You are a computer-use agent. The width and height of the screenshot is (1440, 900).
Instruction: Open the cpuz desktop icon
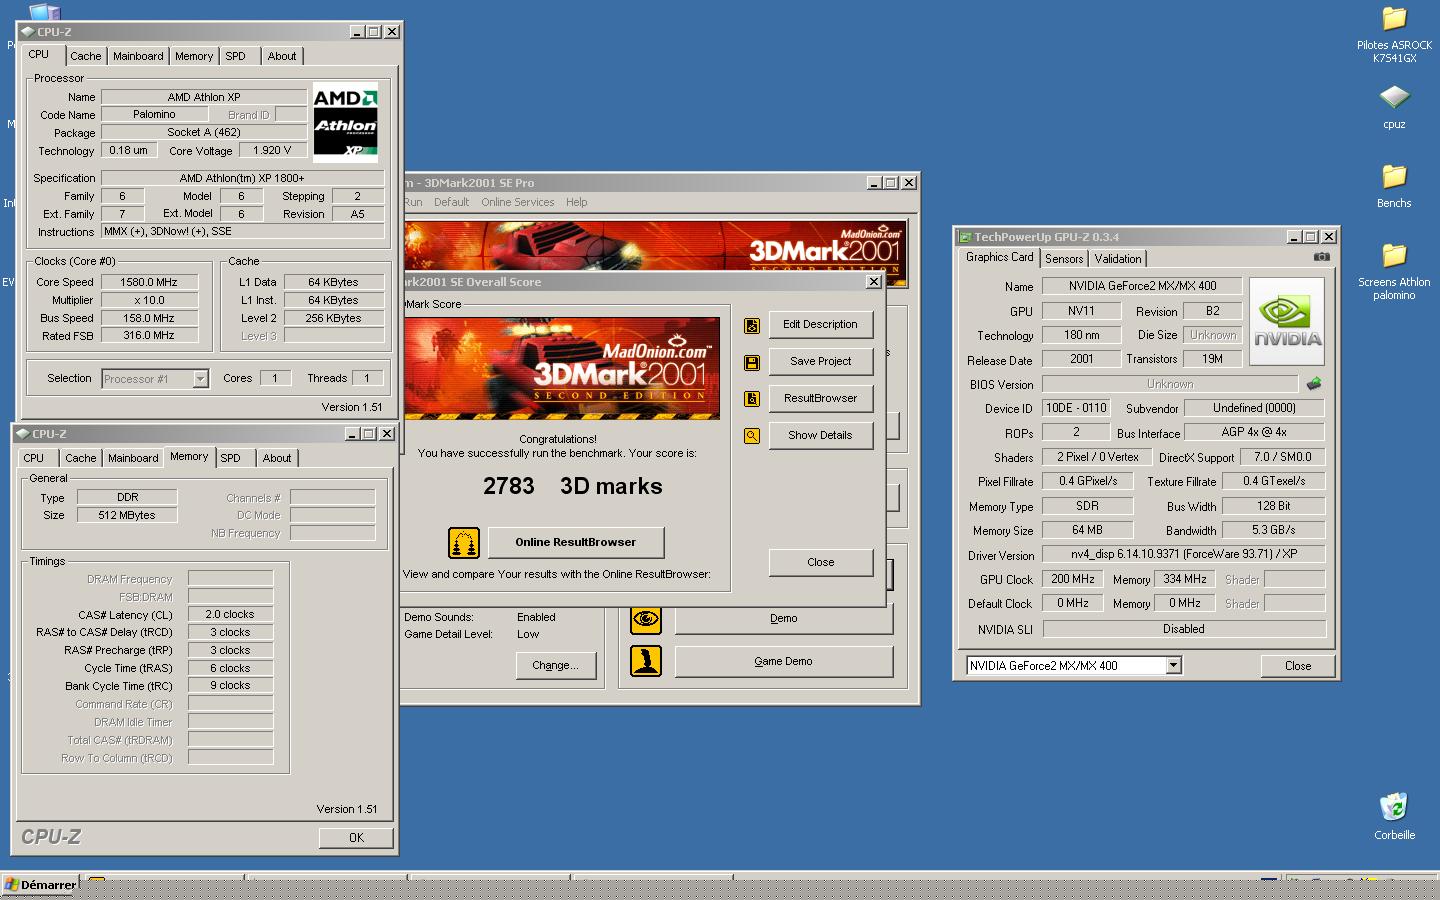tap(1394, 106)
